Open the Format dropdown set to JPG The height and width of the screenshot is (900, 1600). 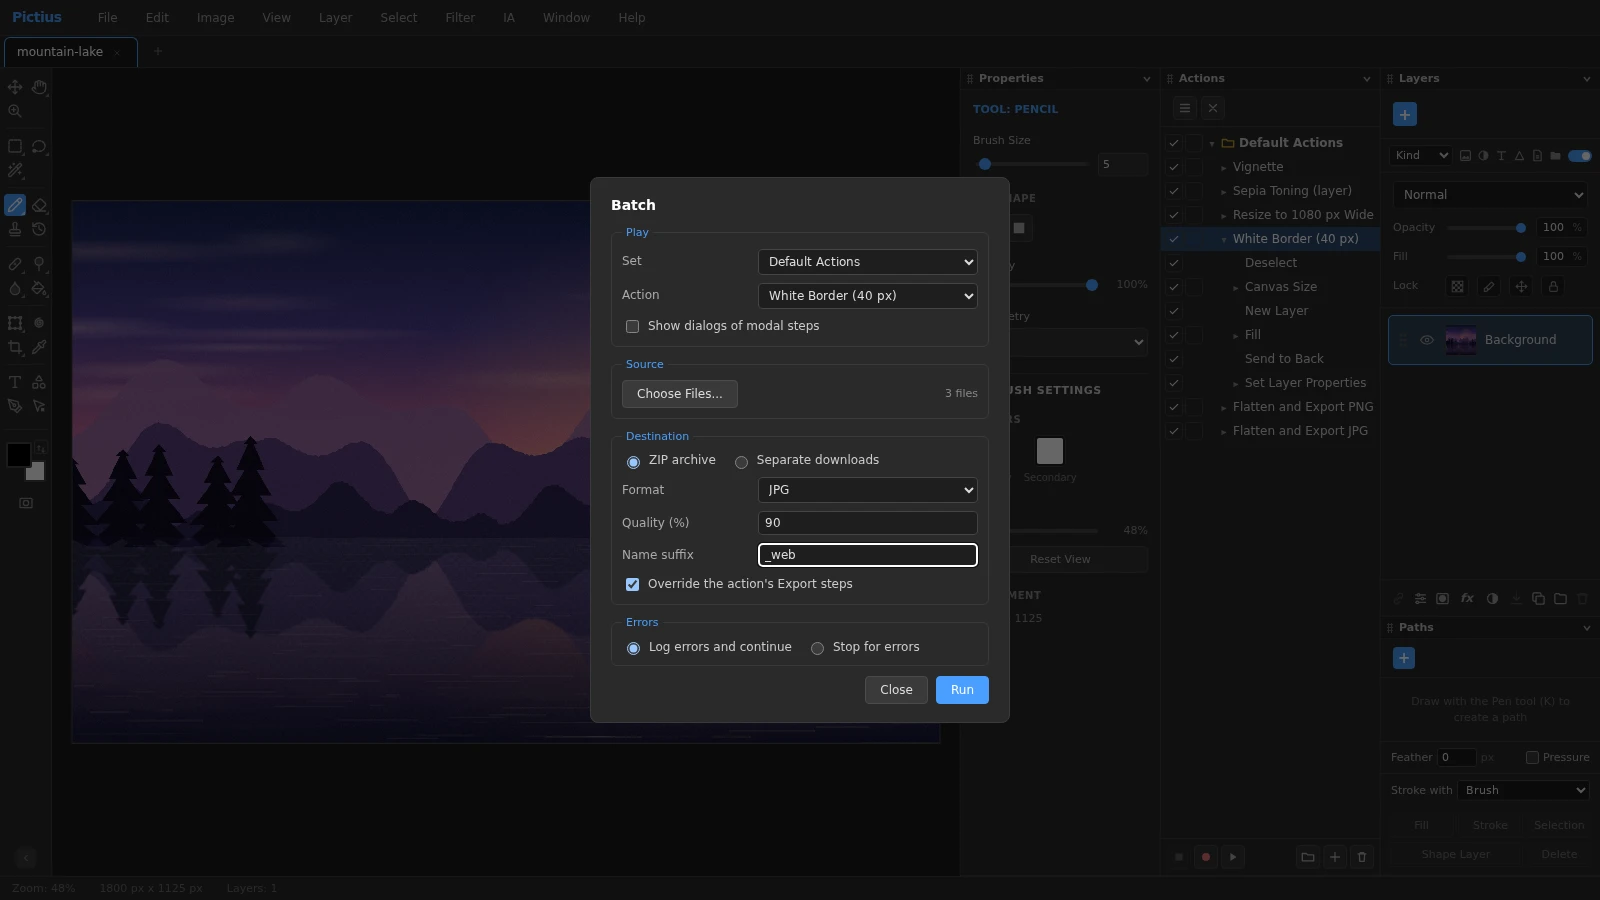tap(867, 490)
